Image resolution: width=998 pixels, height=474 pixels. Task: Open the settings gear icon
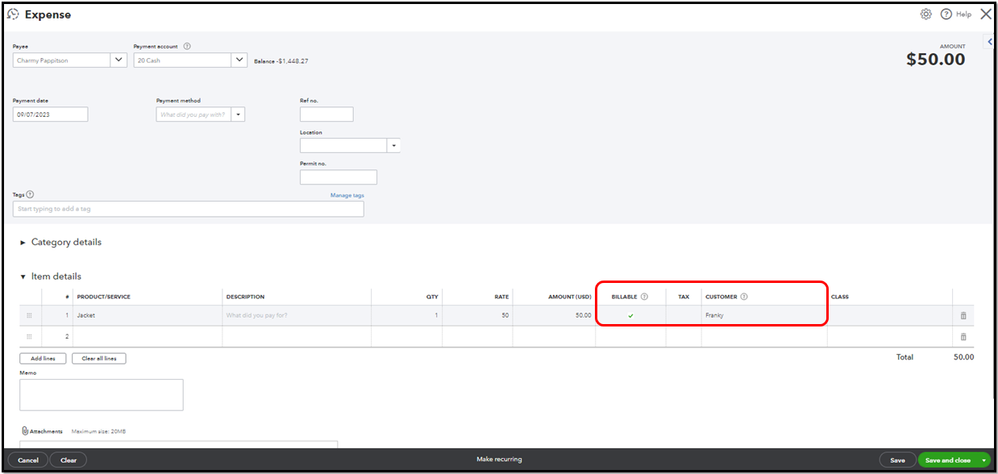coord(925,14)
